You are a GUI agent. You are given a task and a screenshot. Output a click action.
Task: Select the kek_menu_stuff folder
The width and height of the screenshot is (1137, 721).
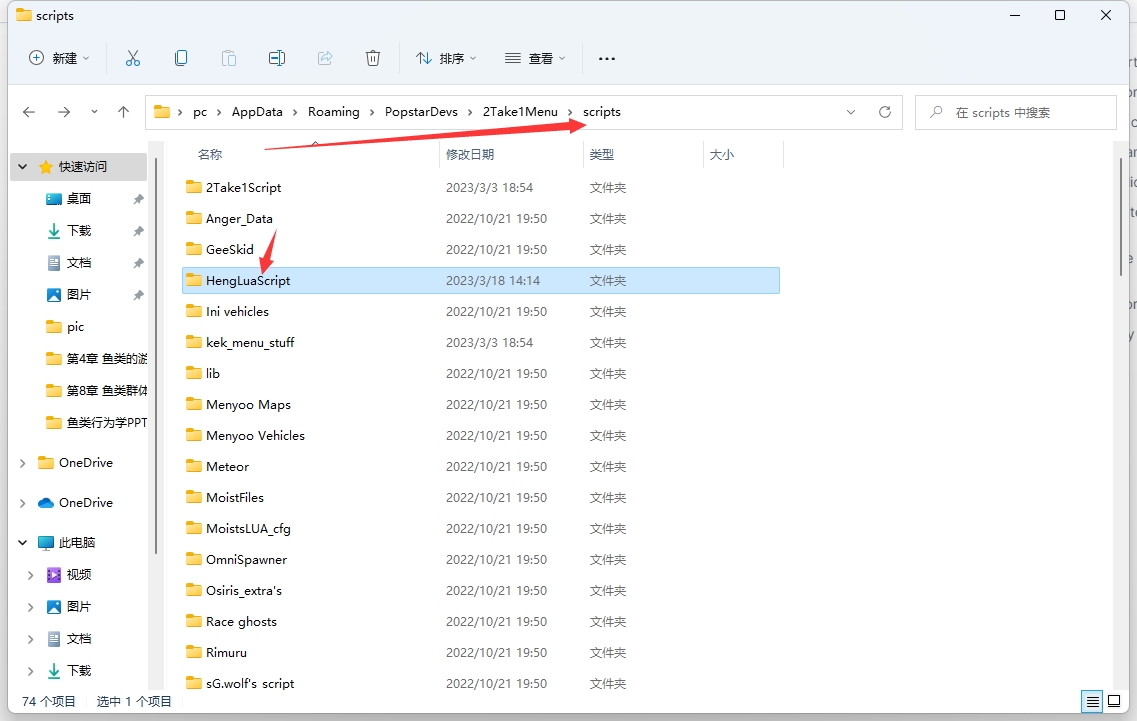point(250,342)
